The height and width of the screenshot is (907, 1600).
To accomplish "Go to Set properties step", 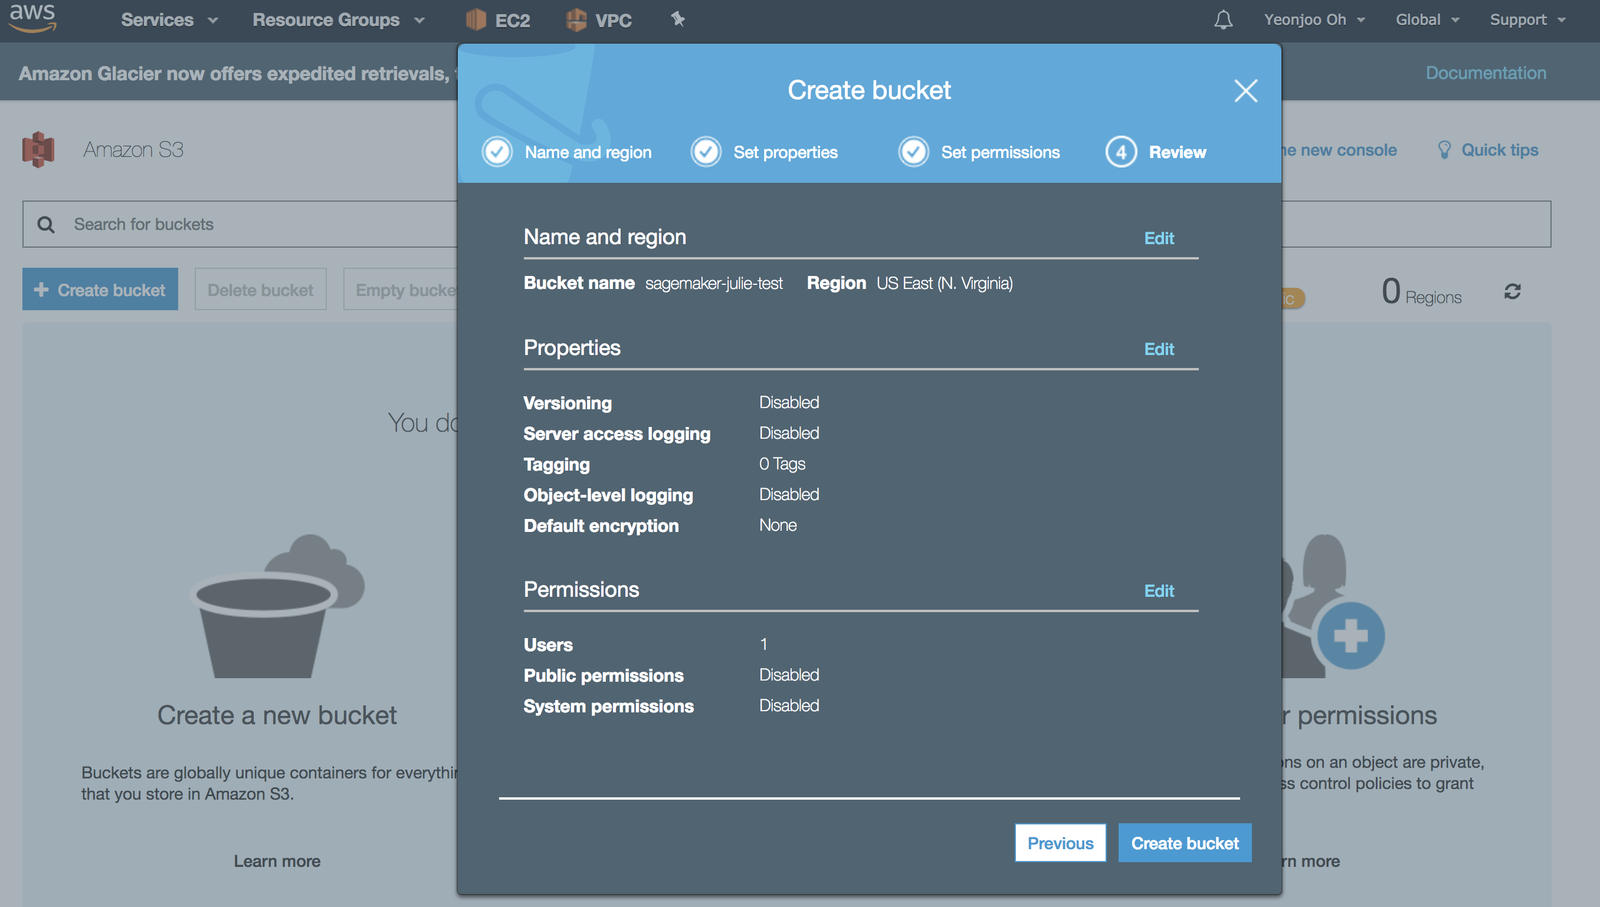I will coord(765,152).
